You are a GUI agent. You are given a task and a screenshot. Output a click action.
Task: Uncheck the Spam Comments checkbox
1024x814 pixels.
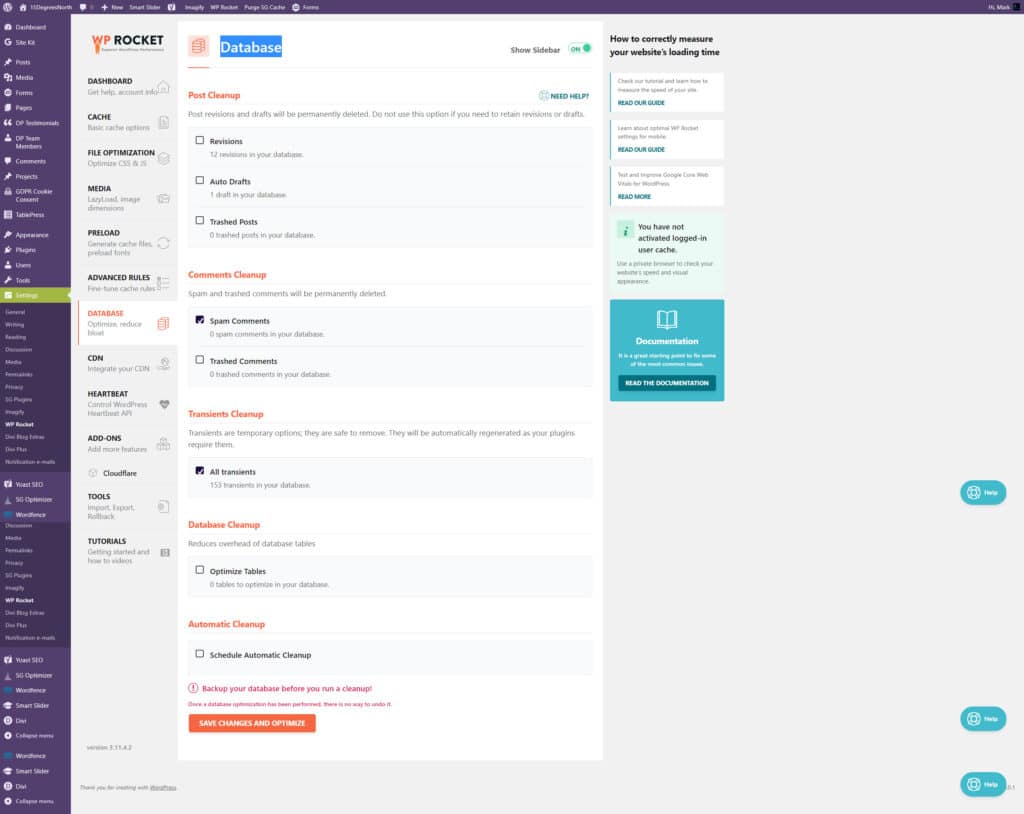tap(200, 320)
